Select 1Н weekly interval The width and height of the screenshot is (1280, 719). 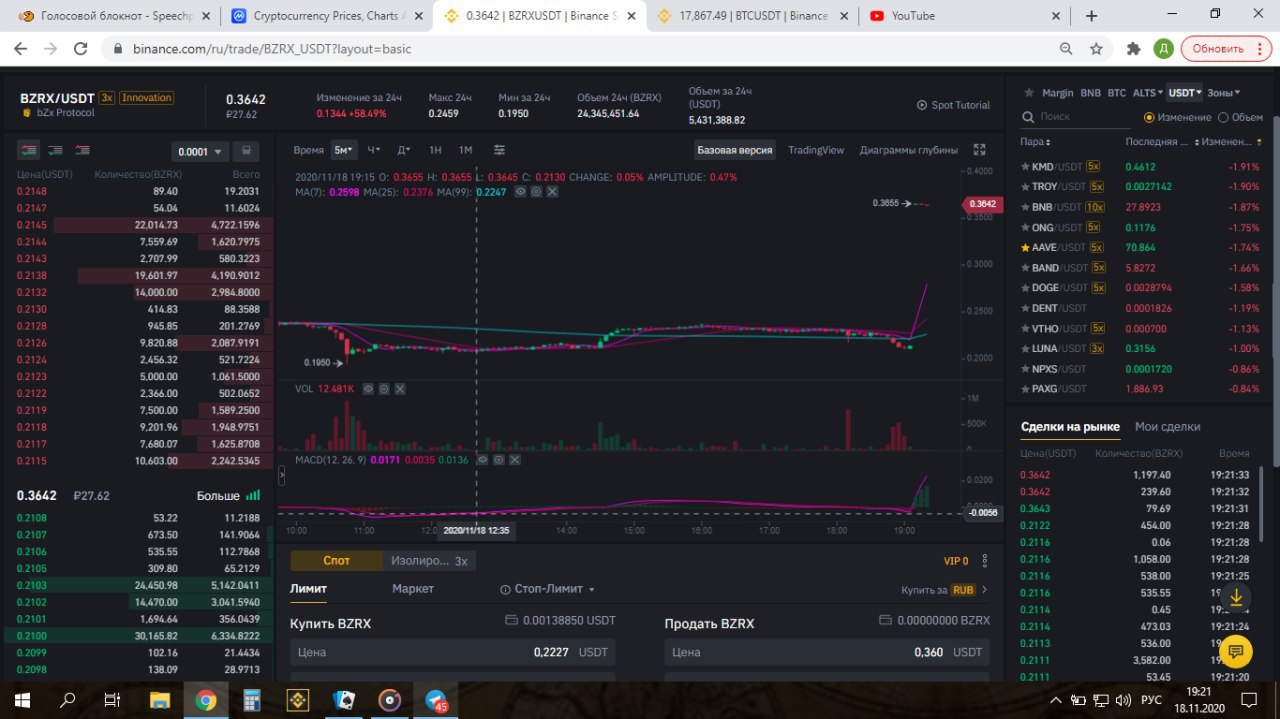tap(435, 150)
